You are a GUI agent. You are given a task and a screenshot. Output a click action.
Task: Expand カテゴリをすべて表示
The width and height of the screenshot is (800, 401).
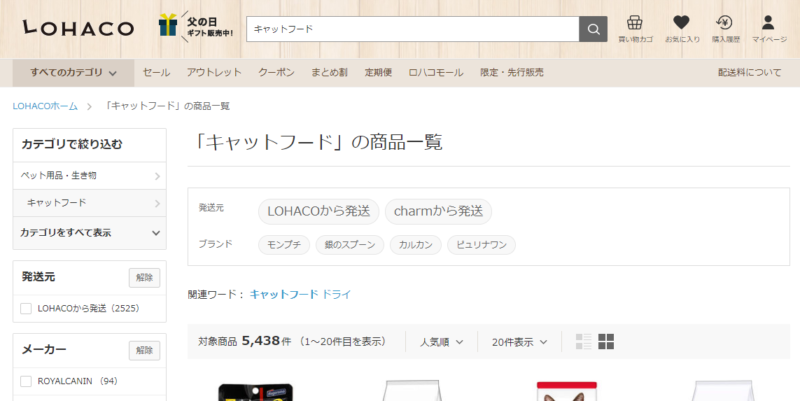point(90,233)
